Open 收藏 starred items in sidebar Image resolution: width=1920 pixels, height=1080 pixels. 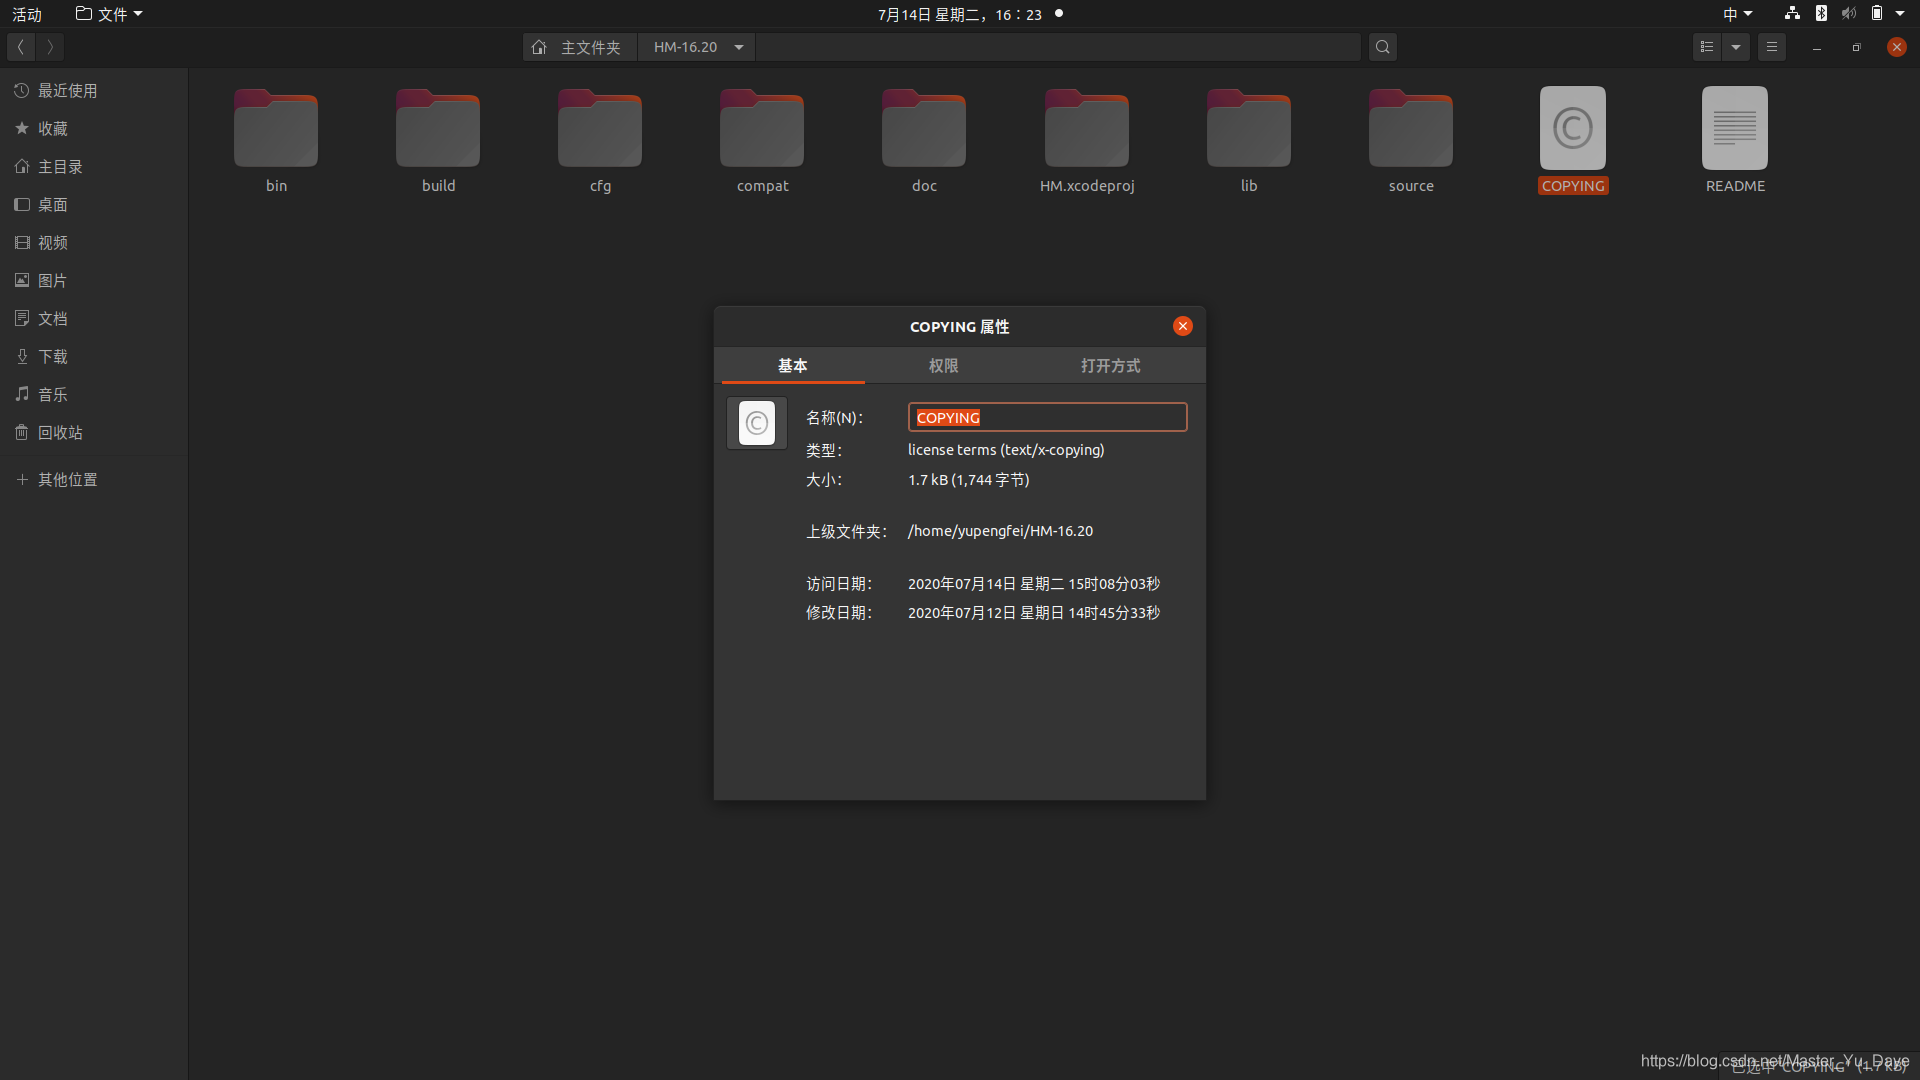[94, 129]
